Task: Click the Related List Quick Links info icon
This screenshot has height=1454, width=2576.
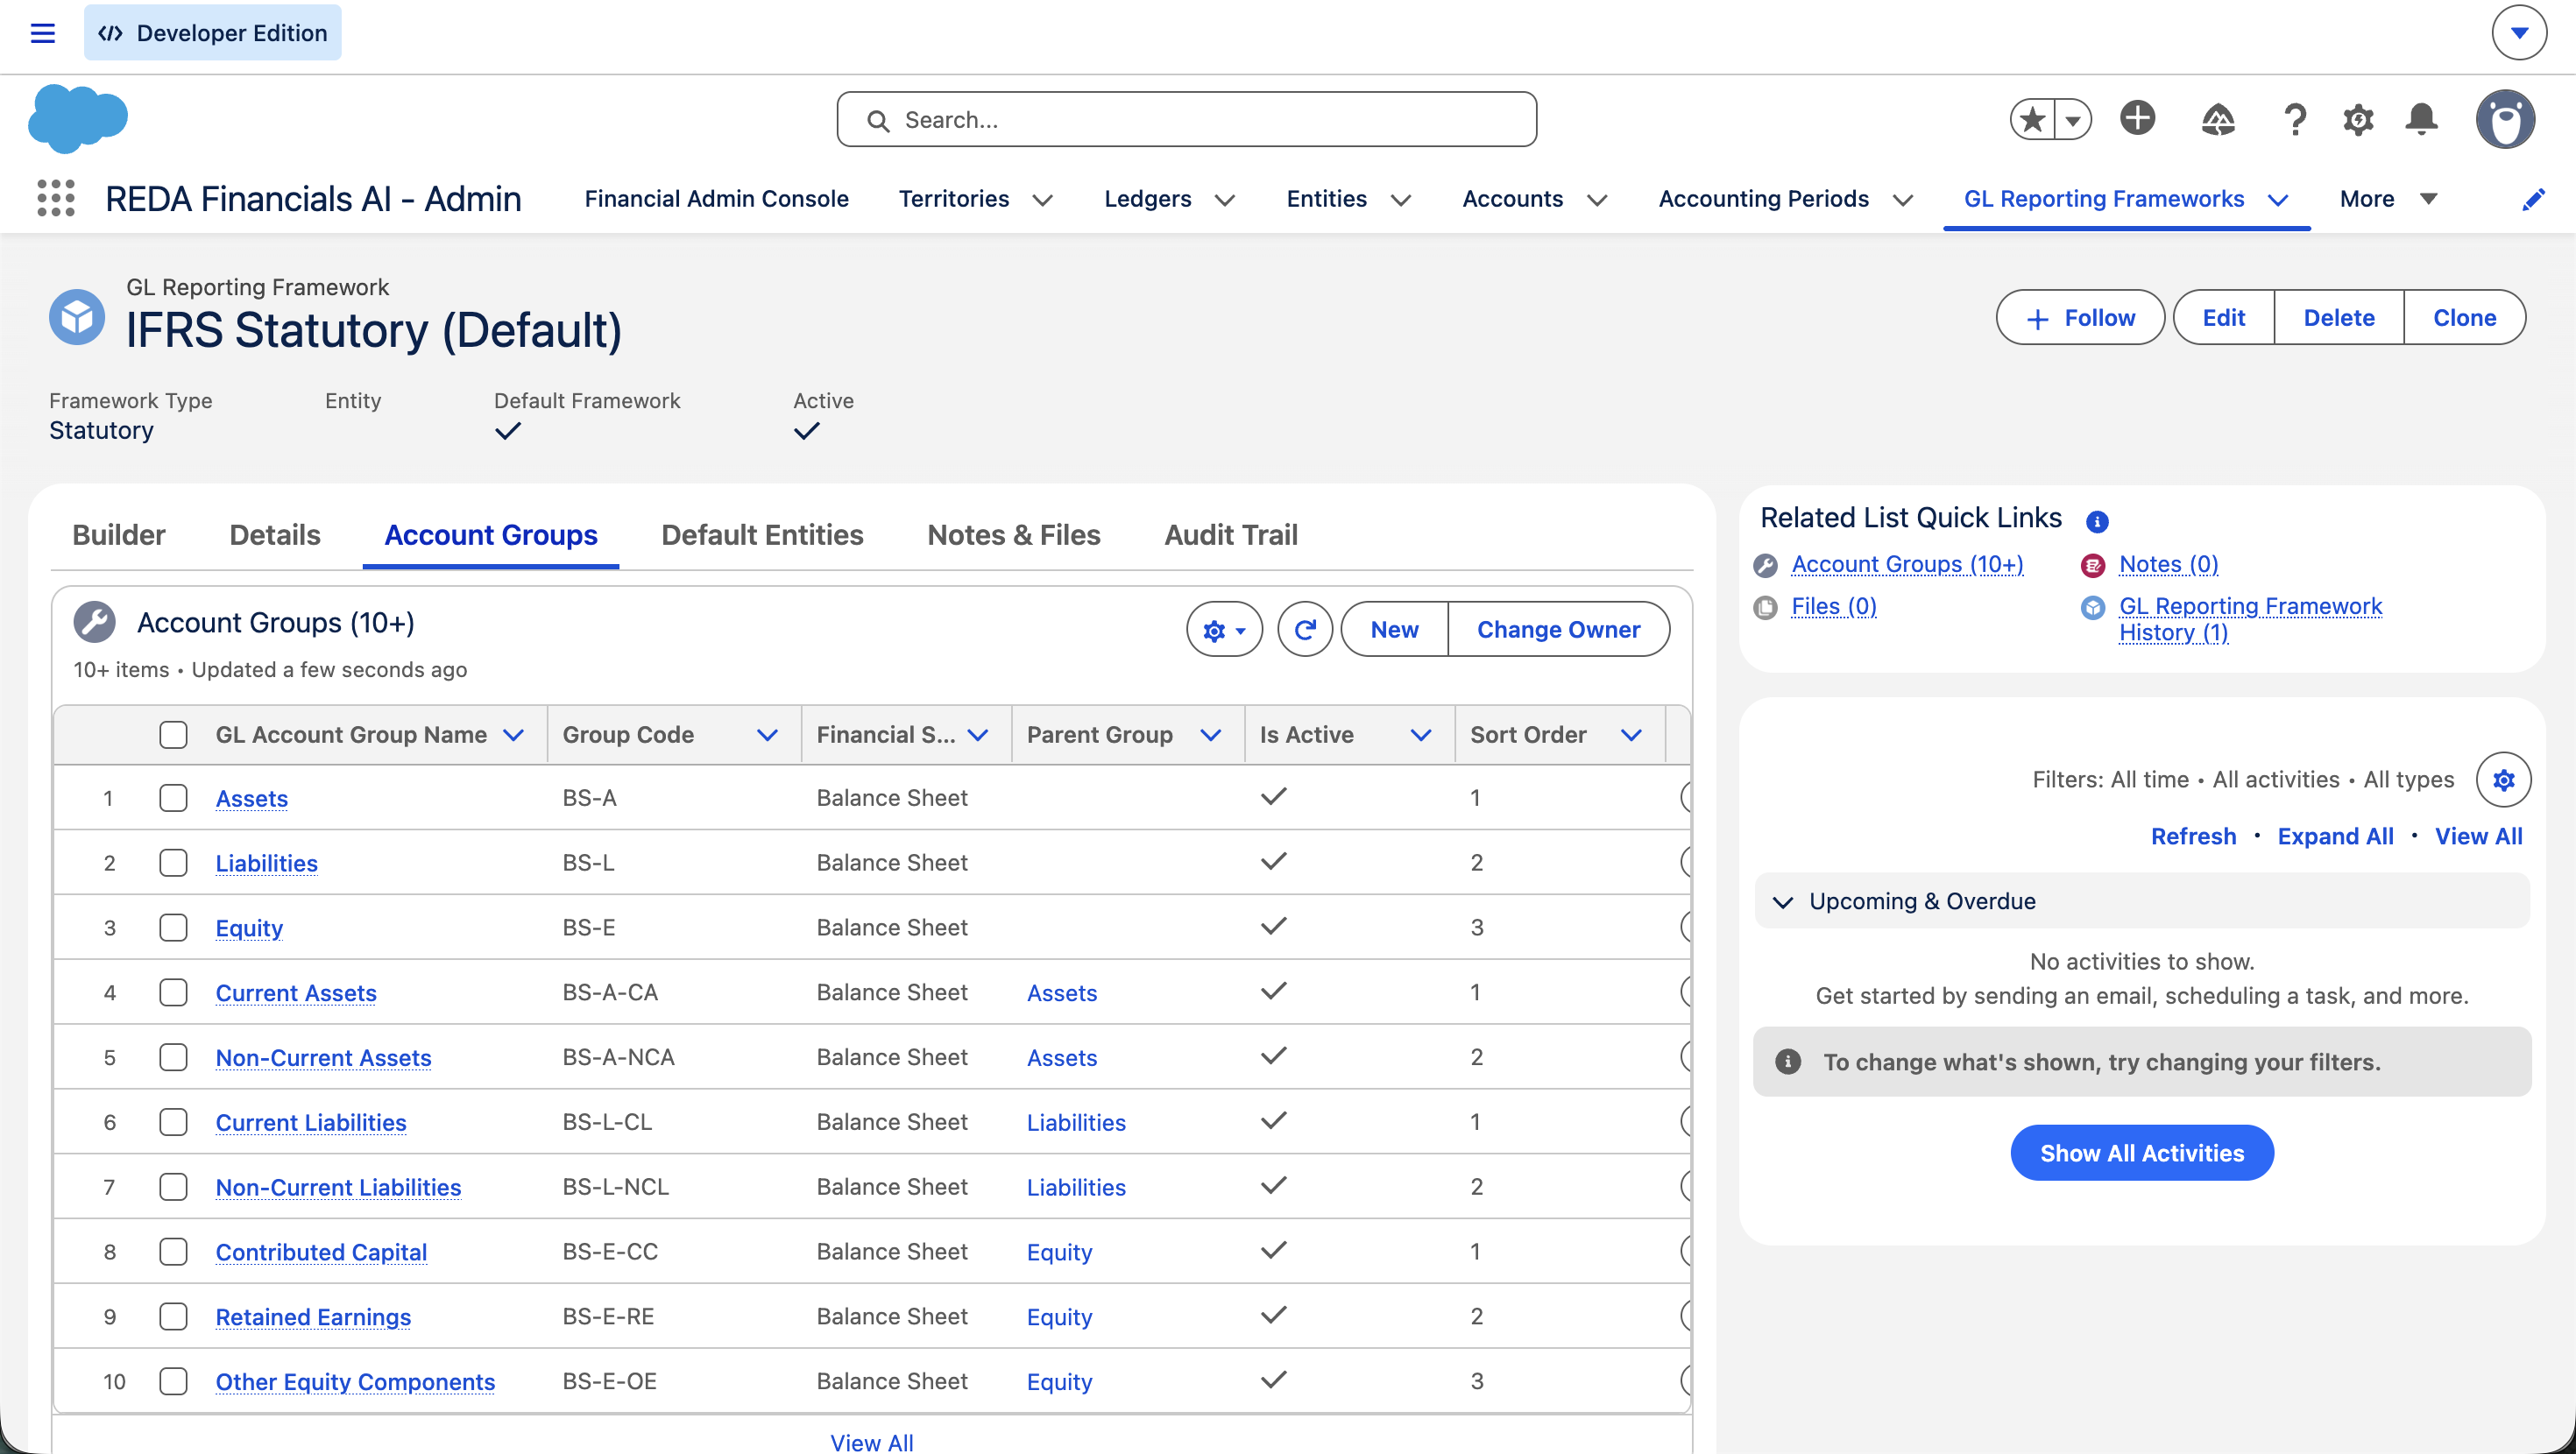Action: coord(2097,521)
